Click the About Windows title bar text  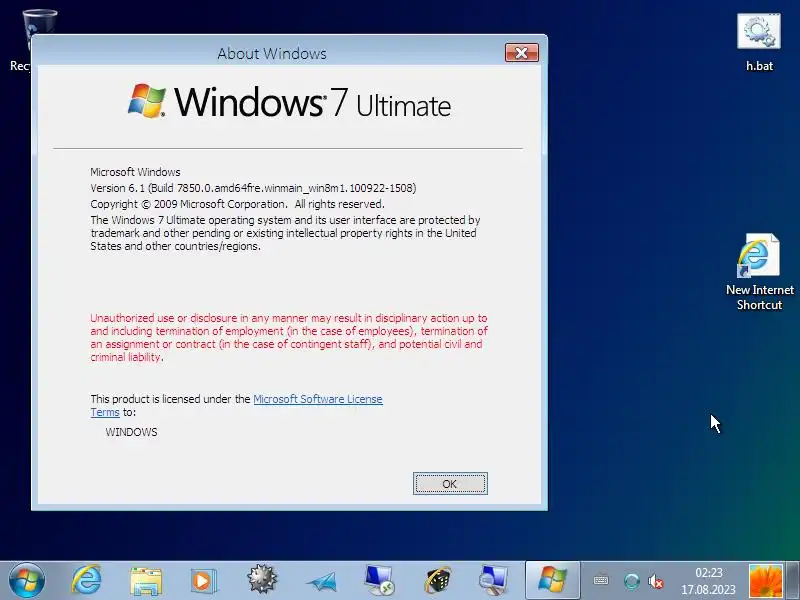272,54
